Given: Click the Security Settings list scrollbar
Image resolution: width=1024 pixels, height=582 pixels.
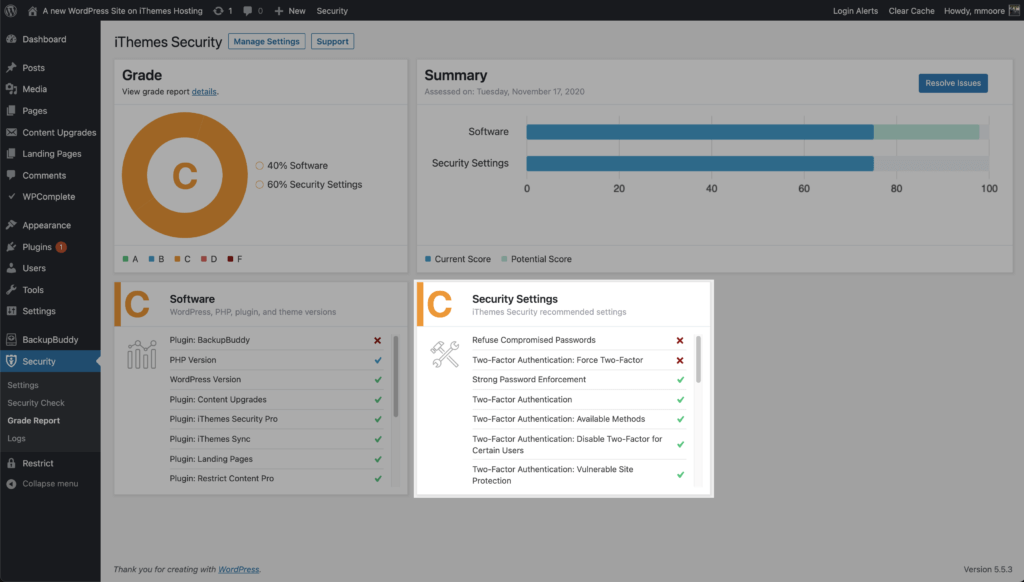Looking at the screenshot, I should click(x=698, y=359).
